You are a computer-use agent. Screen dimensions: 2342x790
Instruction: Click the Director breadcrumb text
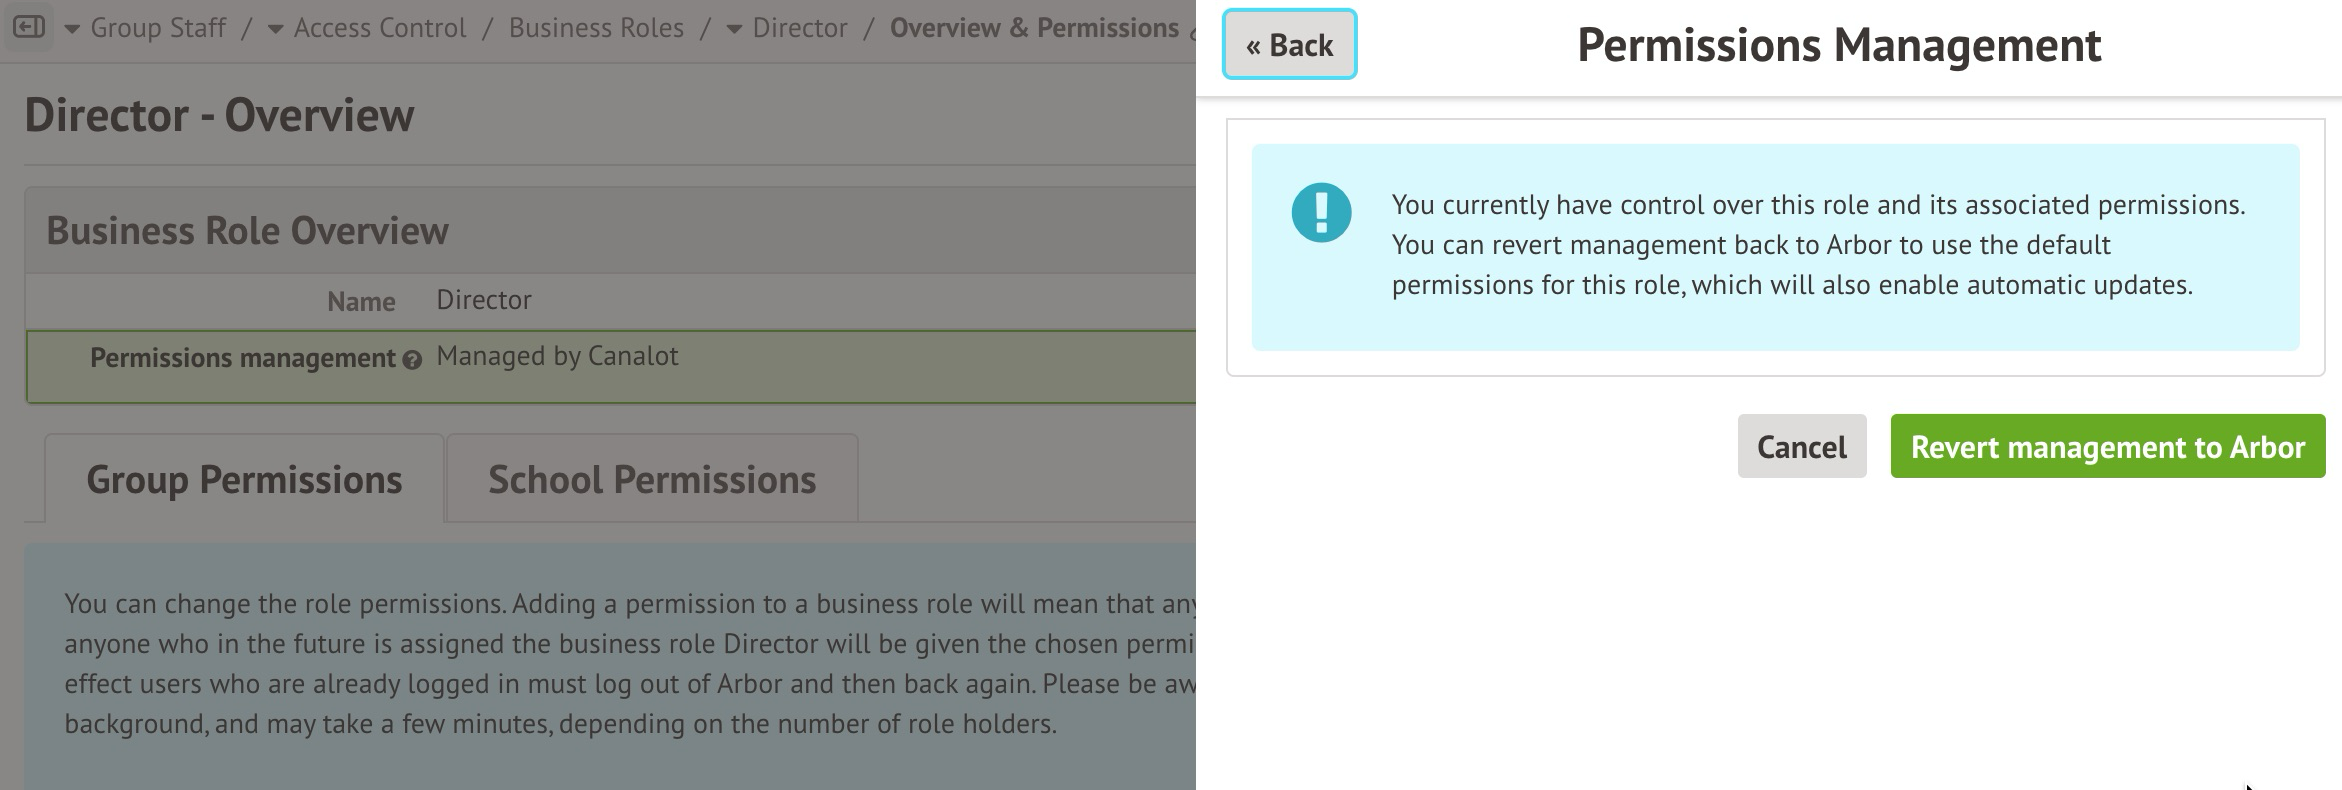click(800, 28)
